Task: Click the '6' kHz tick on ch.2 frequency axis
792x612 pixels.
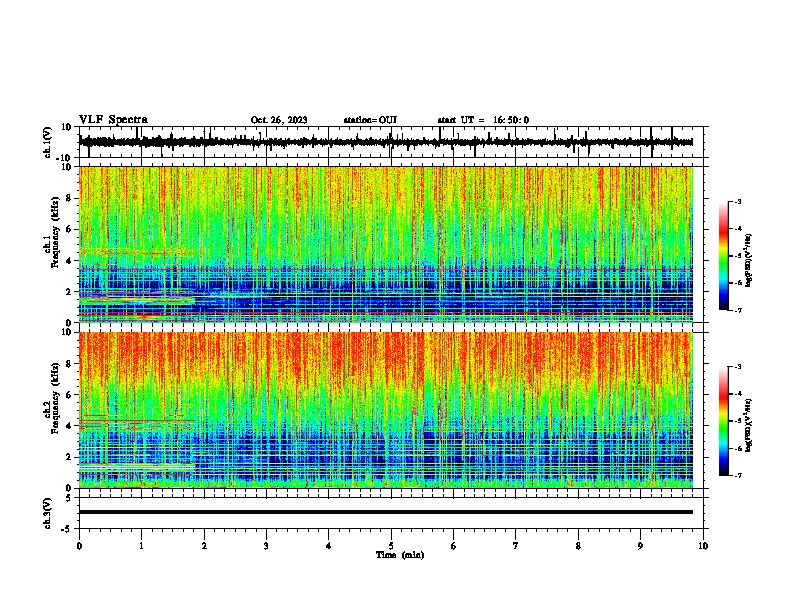Action: (69, 394)
